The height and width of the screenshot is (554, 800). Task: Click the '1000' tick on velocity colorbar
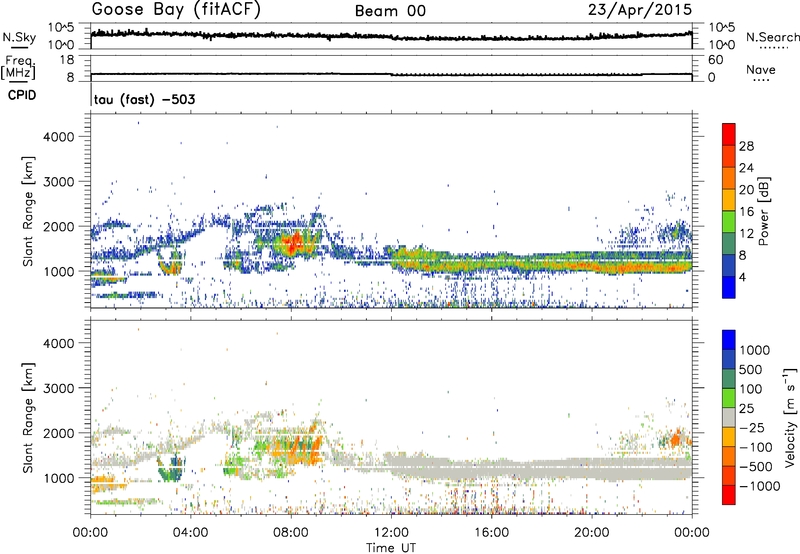755,350
